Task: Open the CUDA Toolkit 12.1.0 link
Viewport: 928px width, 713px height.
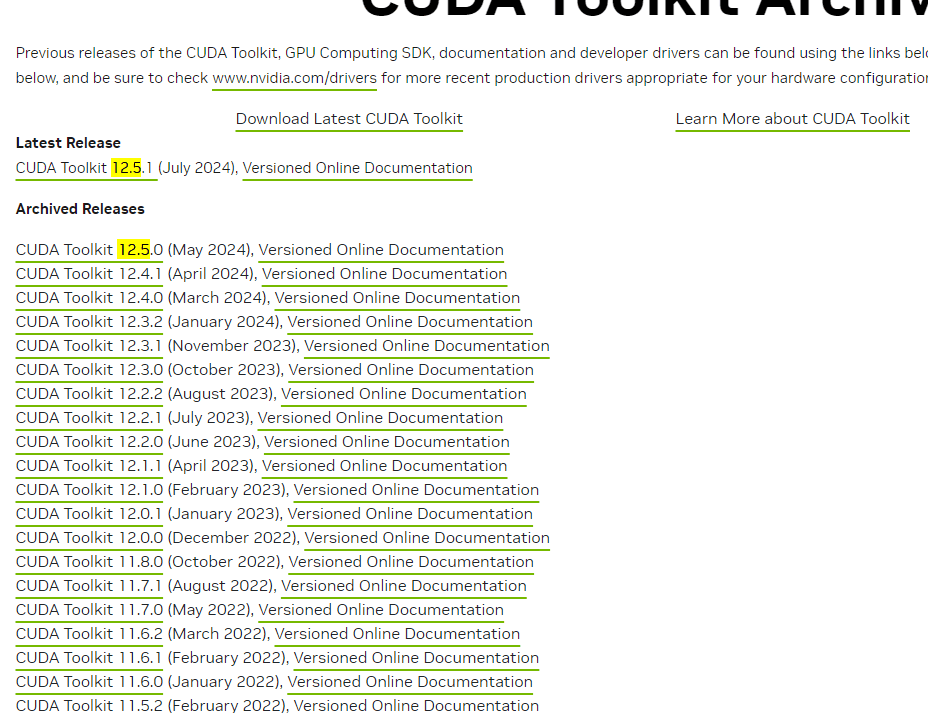Action: 89,489
